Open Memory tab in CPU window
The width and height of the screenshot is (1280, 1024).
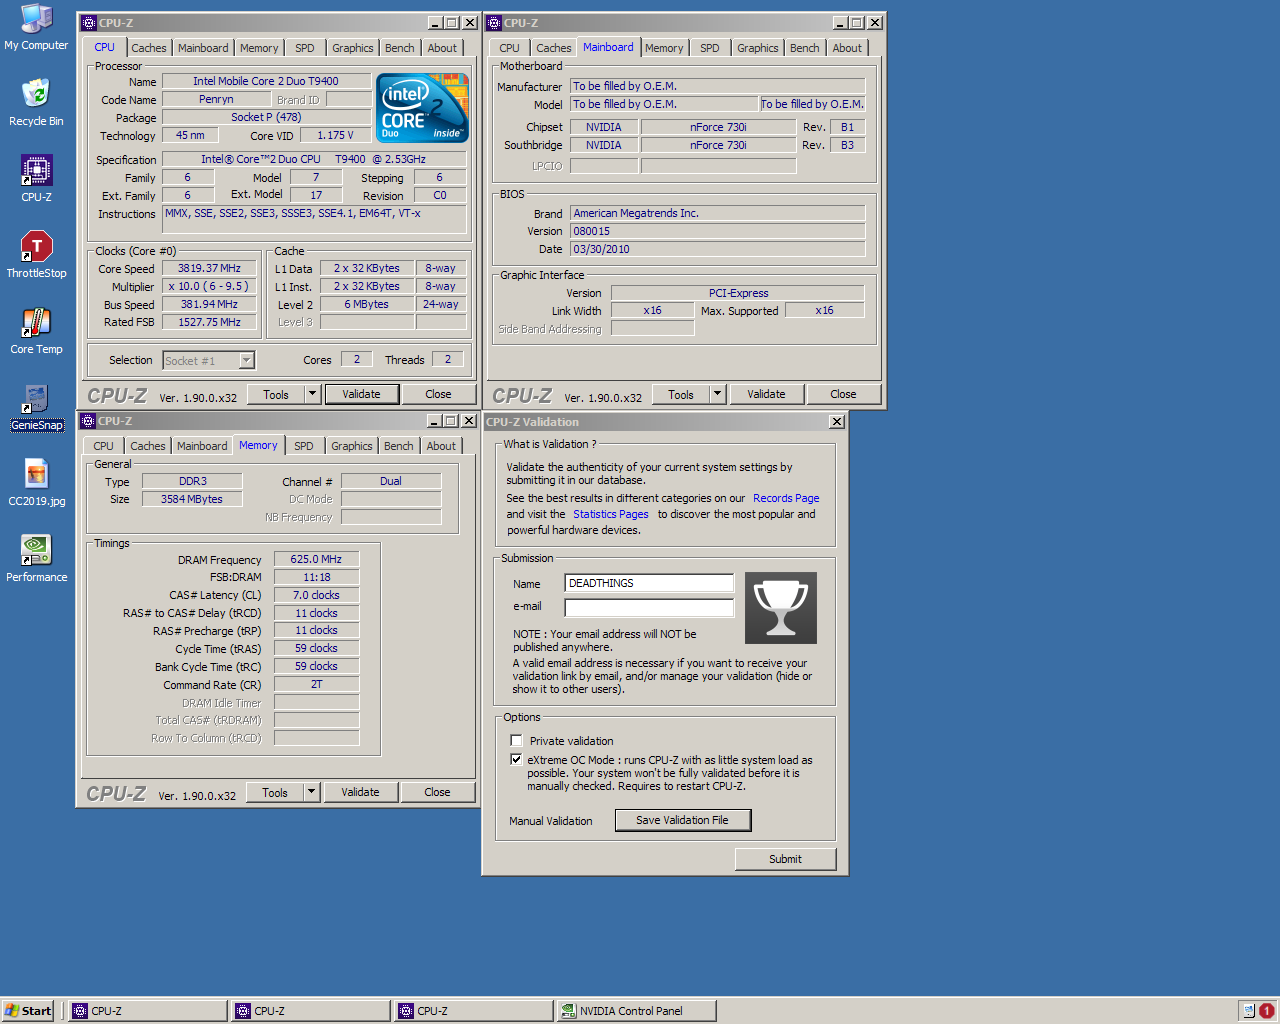(259, 48)
